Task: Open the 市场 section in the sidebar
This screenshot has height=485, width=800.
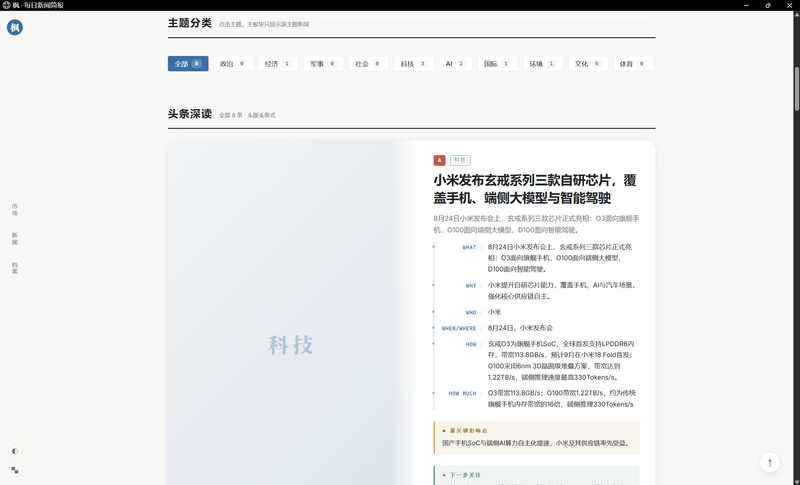Action: (15, 210)
